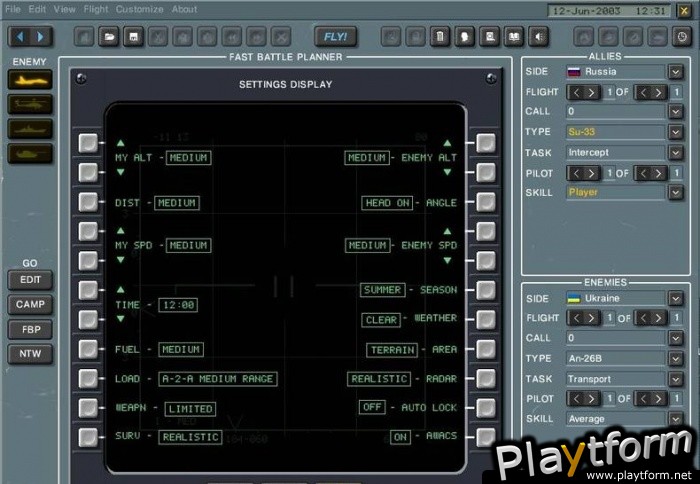Click the FBP button

(x=30, y=330)
